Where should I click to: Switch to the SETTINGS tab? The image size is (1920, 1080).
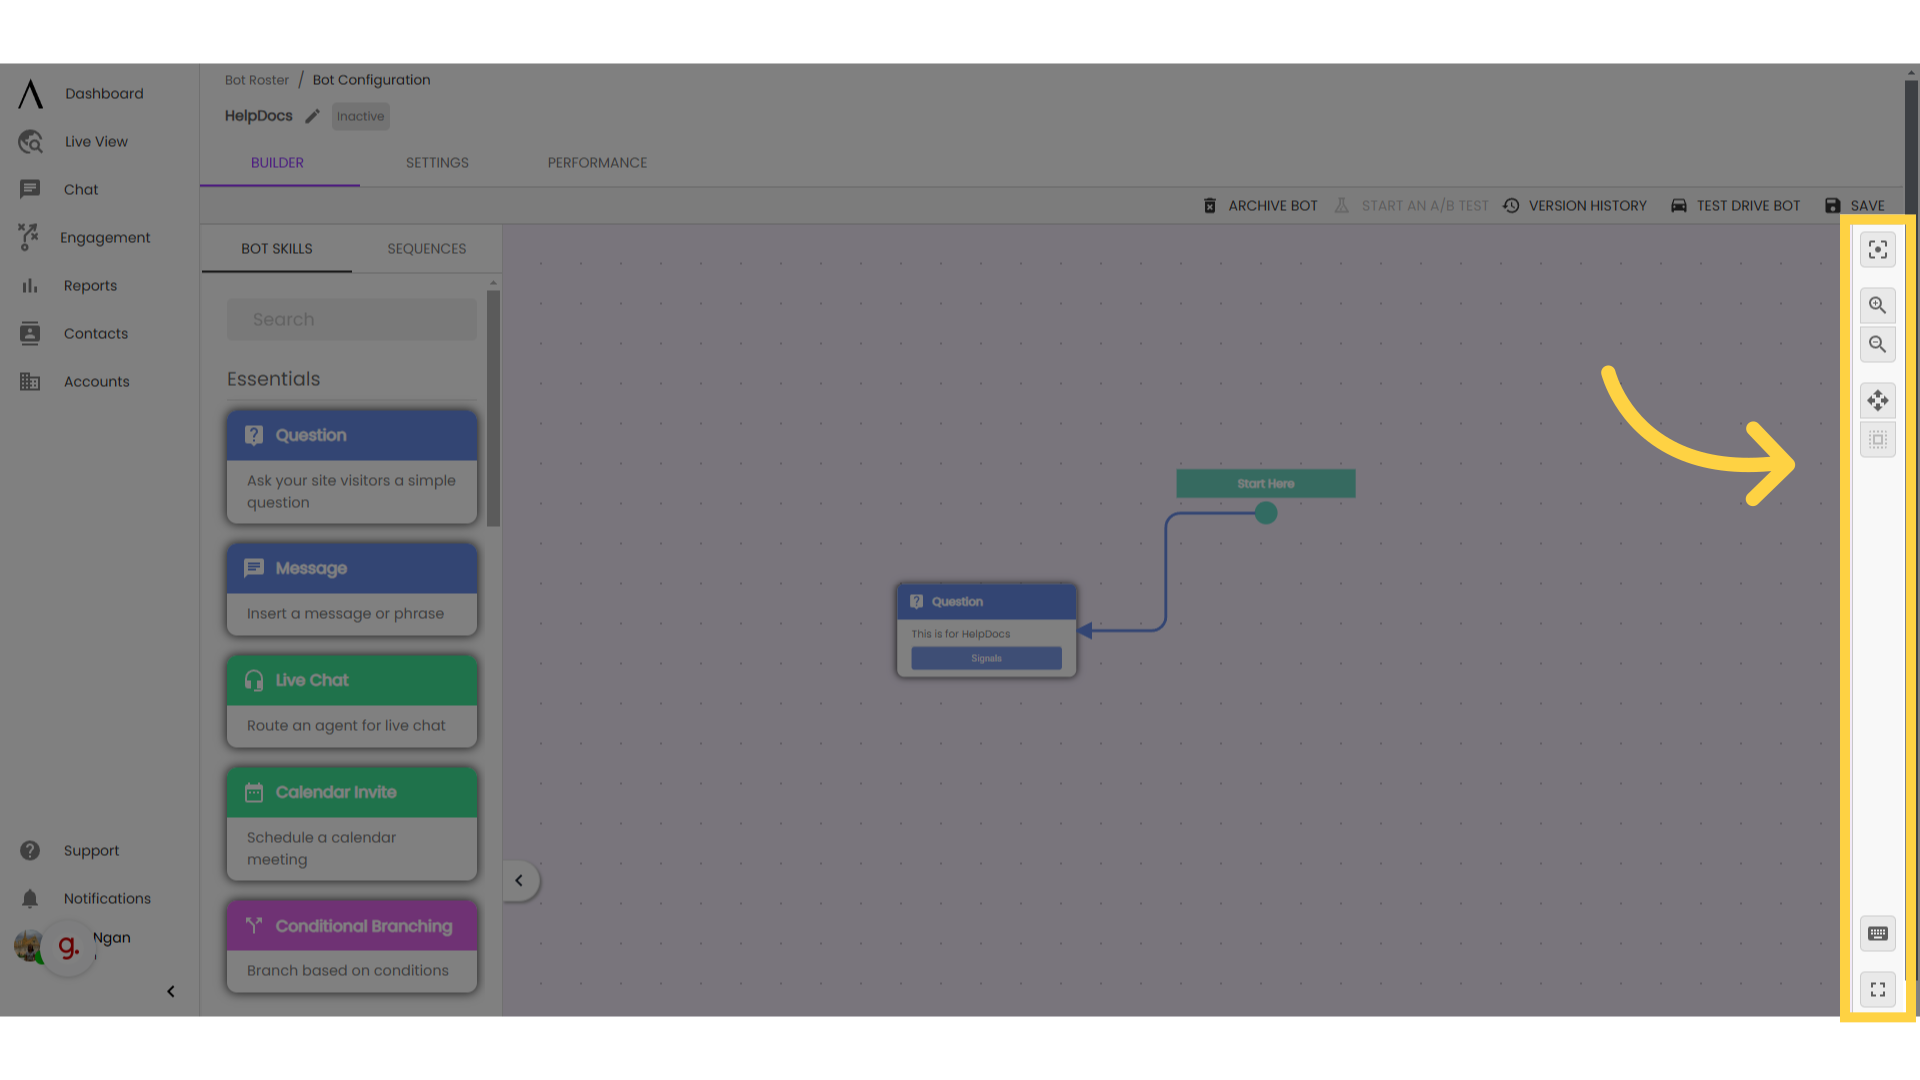click(438, 162)
